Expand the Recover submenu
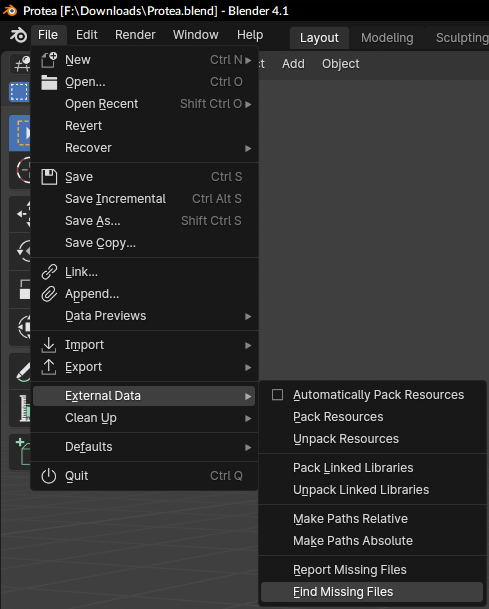The height and width of the screenshot is (609, 489). point(144,148)
